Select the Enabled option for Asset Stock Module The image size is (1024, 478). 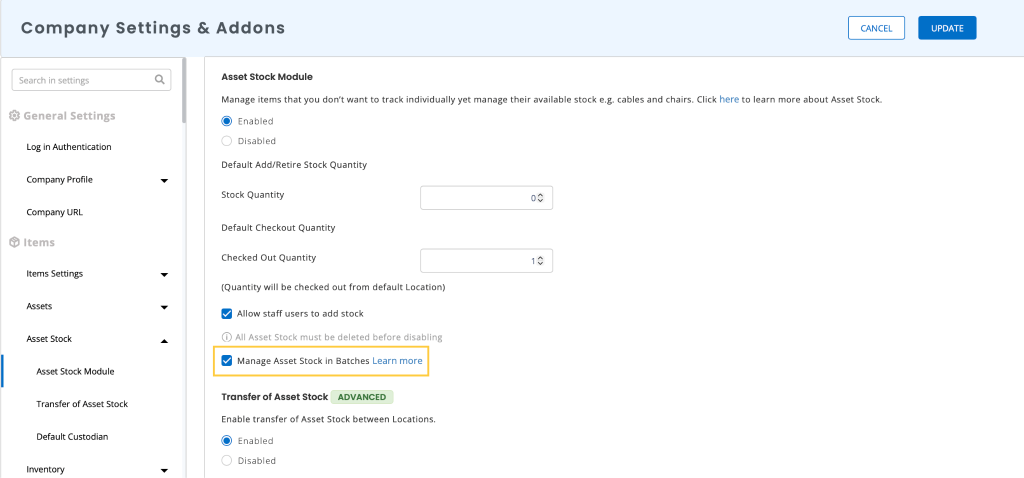tap(227, 121)
